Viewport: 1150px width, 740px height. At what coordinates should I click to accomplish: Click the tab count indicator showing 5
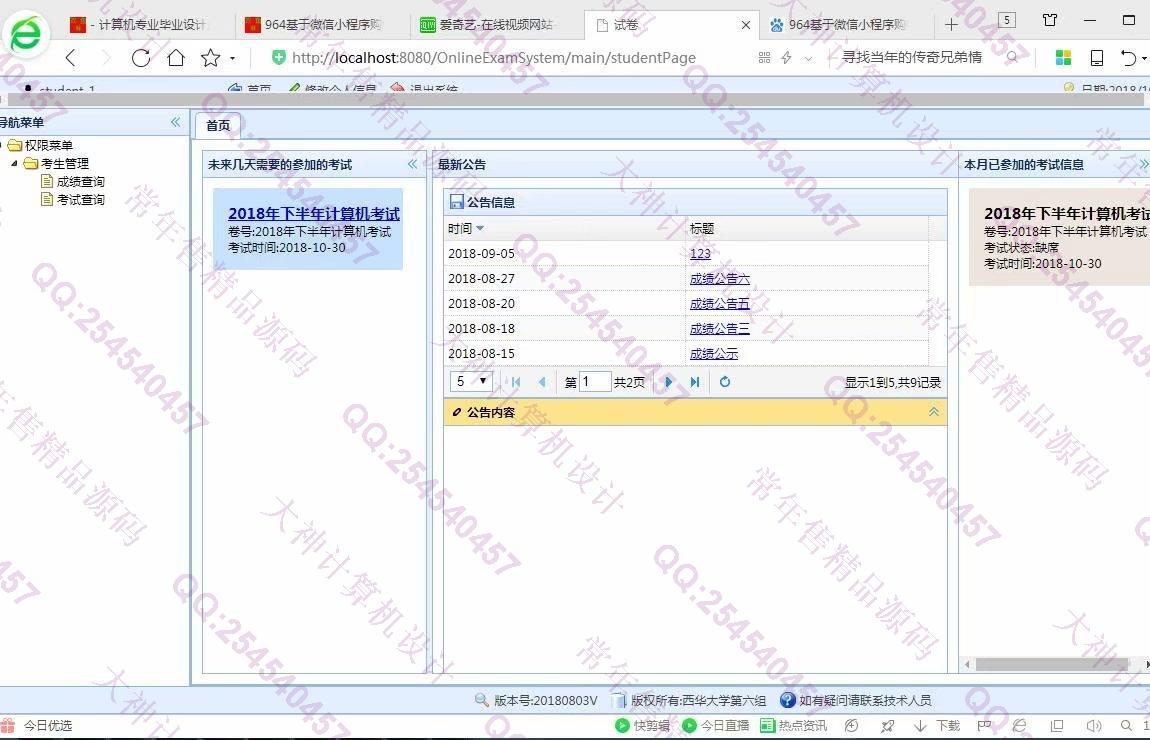(1007, 20)
